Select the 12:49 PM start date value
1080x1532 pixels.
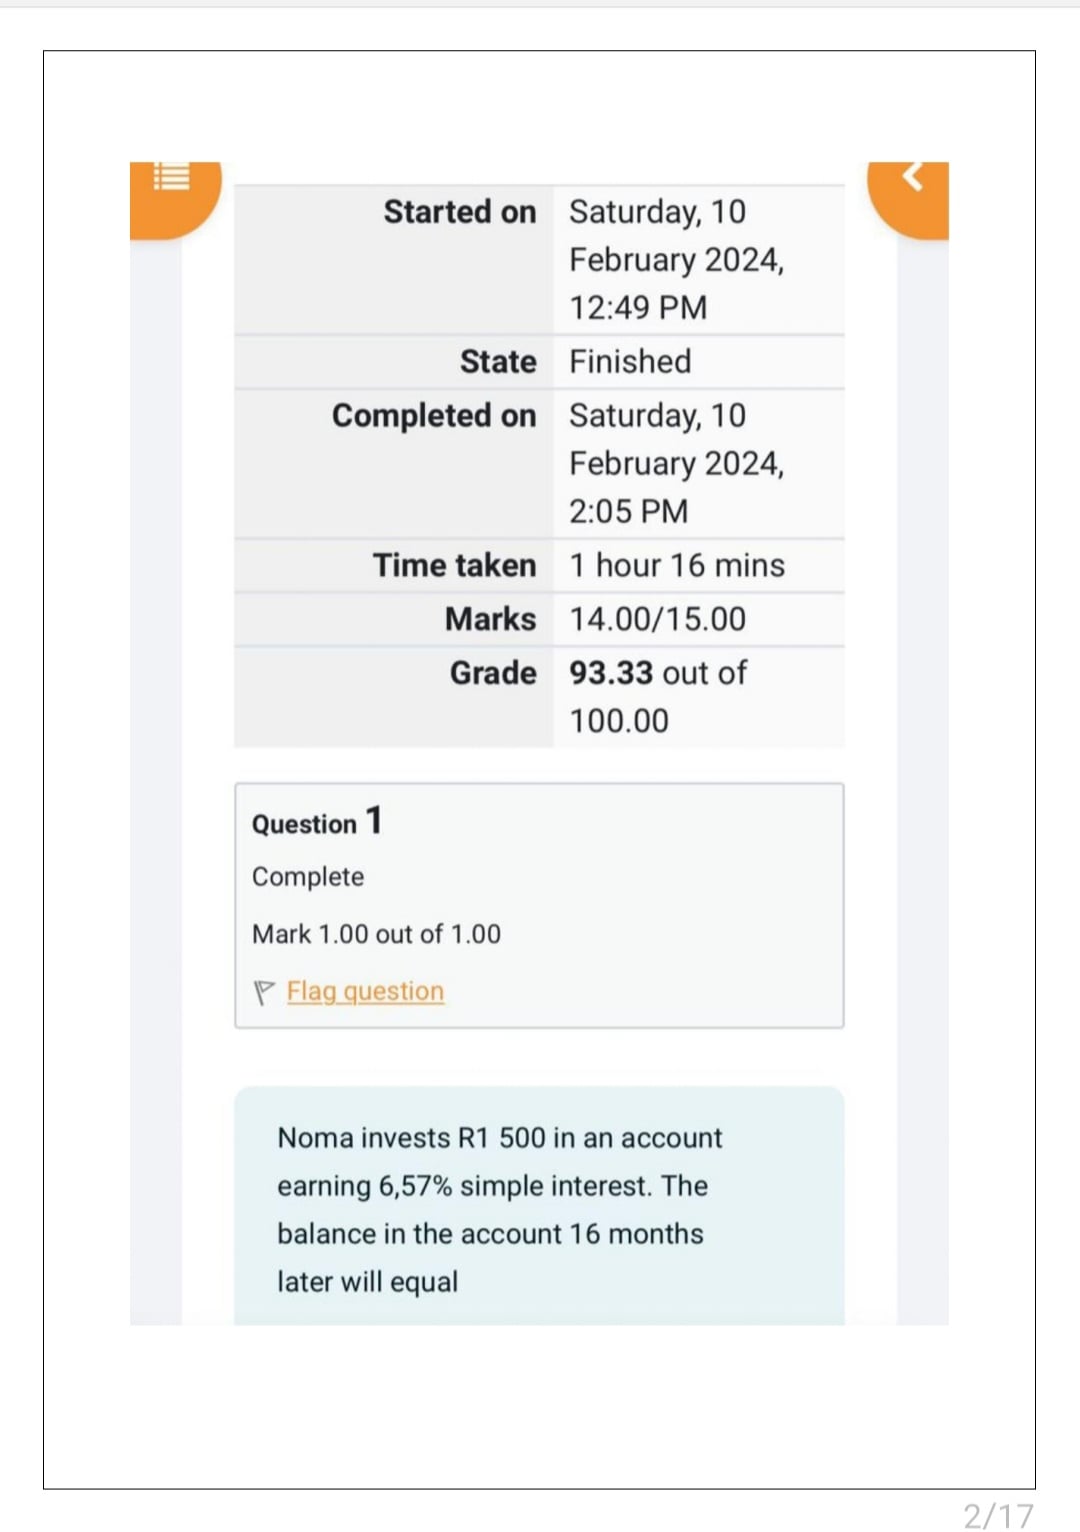coord(676,260)
